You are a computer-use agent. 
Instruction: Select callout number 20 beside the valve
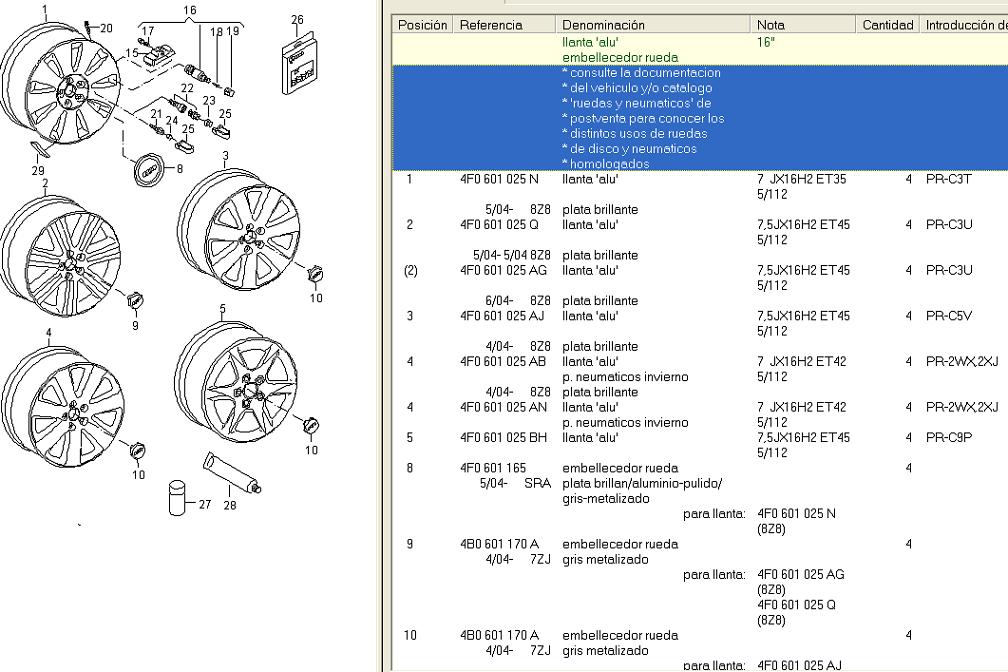click(105, 28)
